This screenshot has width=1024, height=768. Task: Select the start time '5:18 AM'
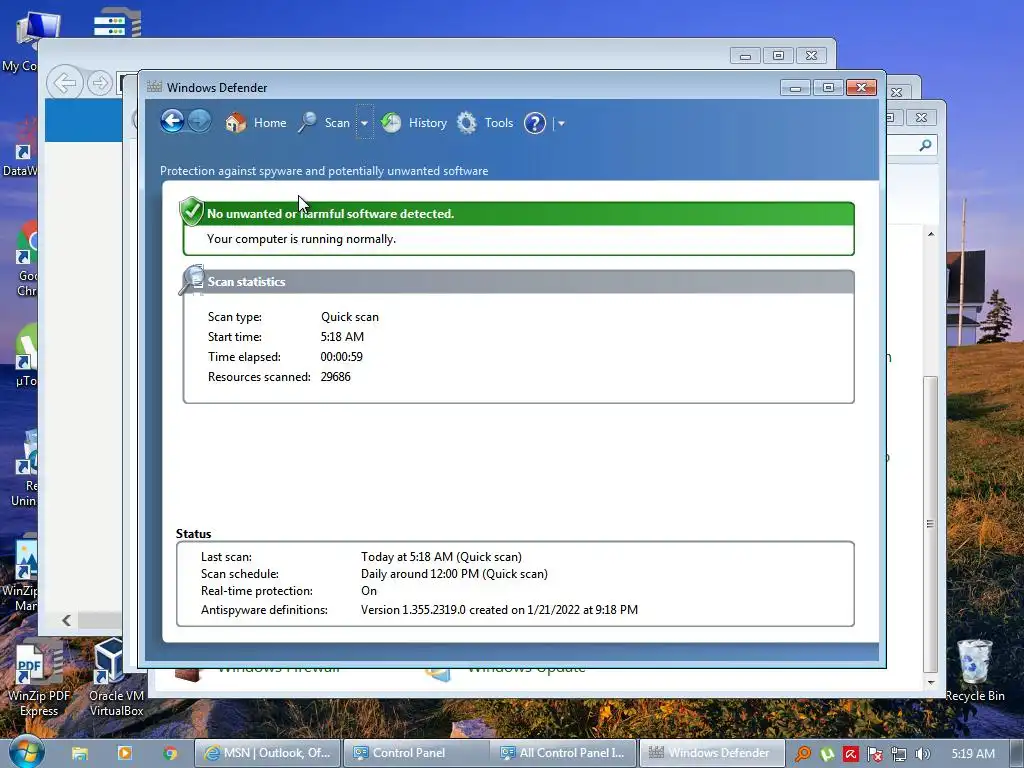click(342, 337)
